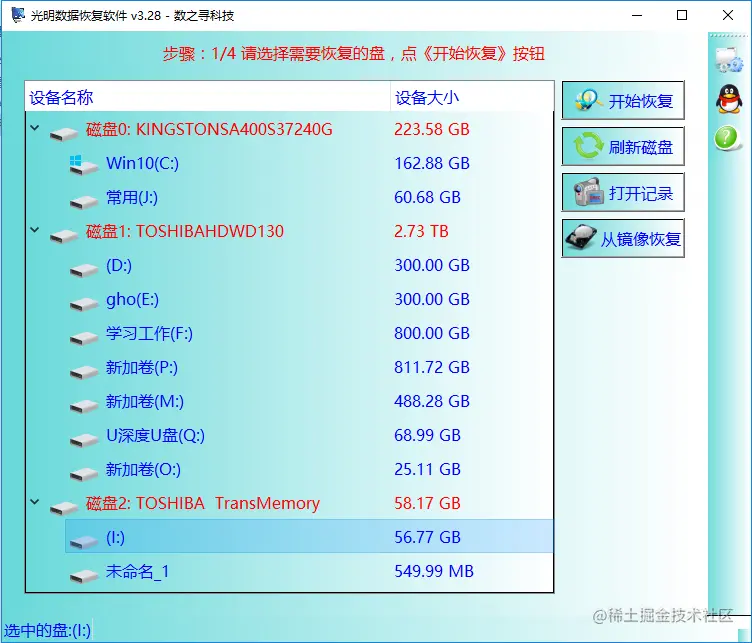Select disk 磁盘0: KINGSTONSA400S37240G
This screenshot has height=643, width=752.
pyautogui.click(x=209, y=129)
